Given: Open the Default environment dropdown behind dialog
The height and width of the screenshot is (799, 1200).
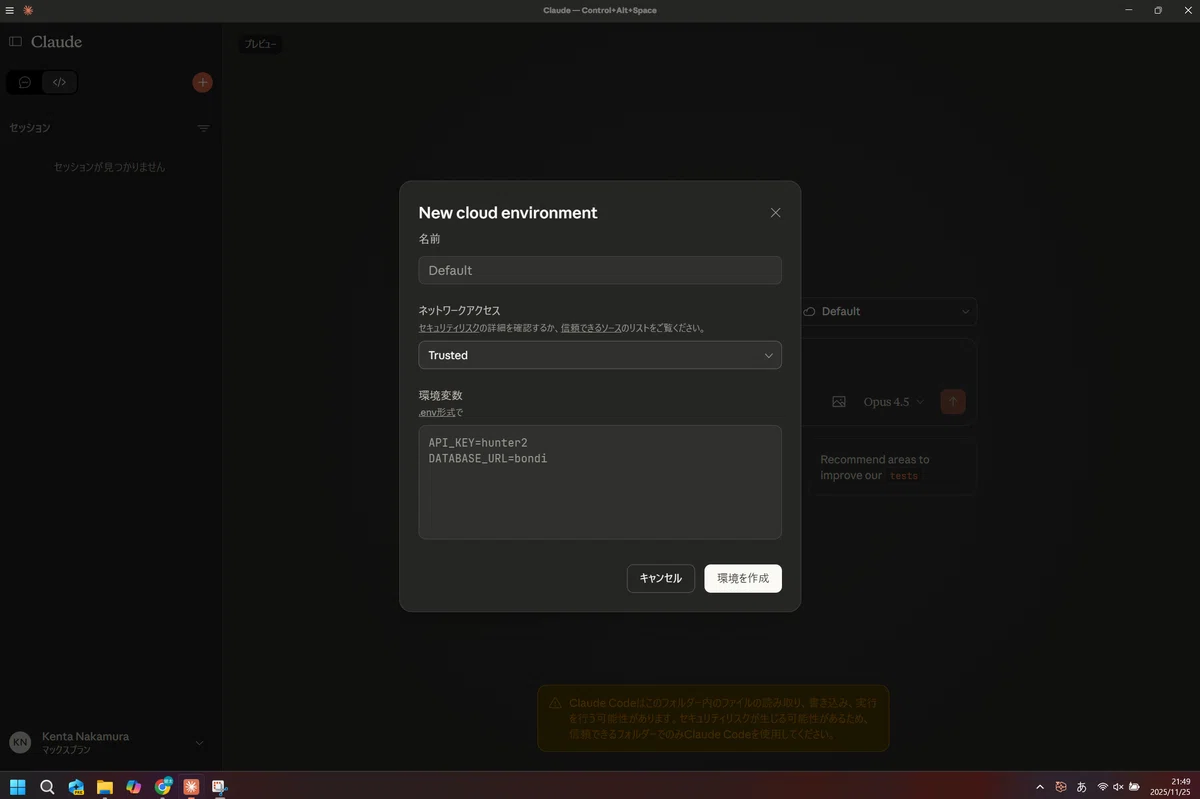Looking at the screenshot, I should point(887,311).
